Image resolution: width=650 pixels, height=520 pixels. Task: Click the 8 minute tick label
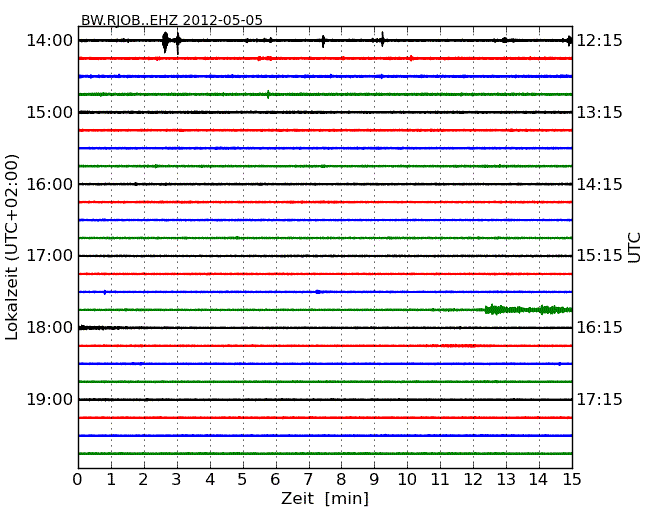(x=341, y=480)
